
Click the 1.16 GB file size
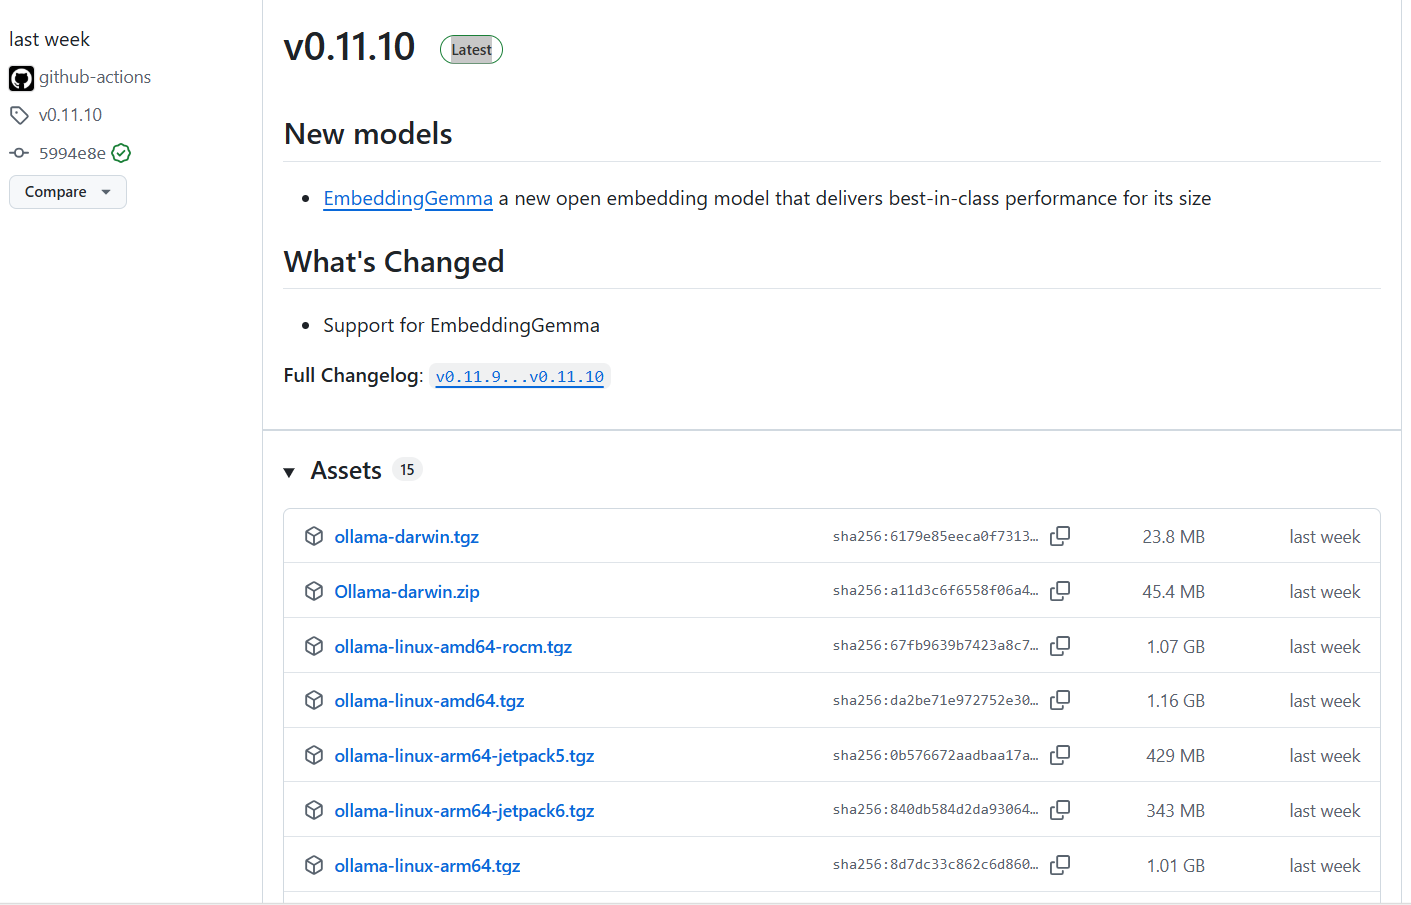tap(1175, 701)
